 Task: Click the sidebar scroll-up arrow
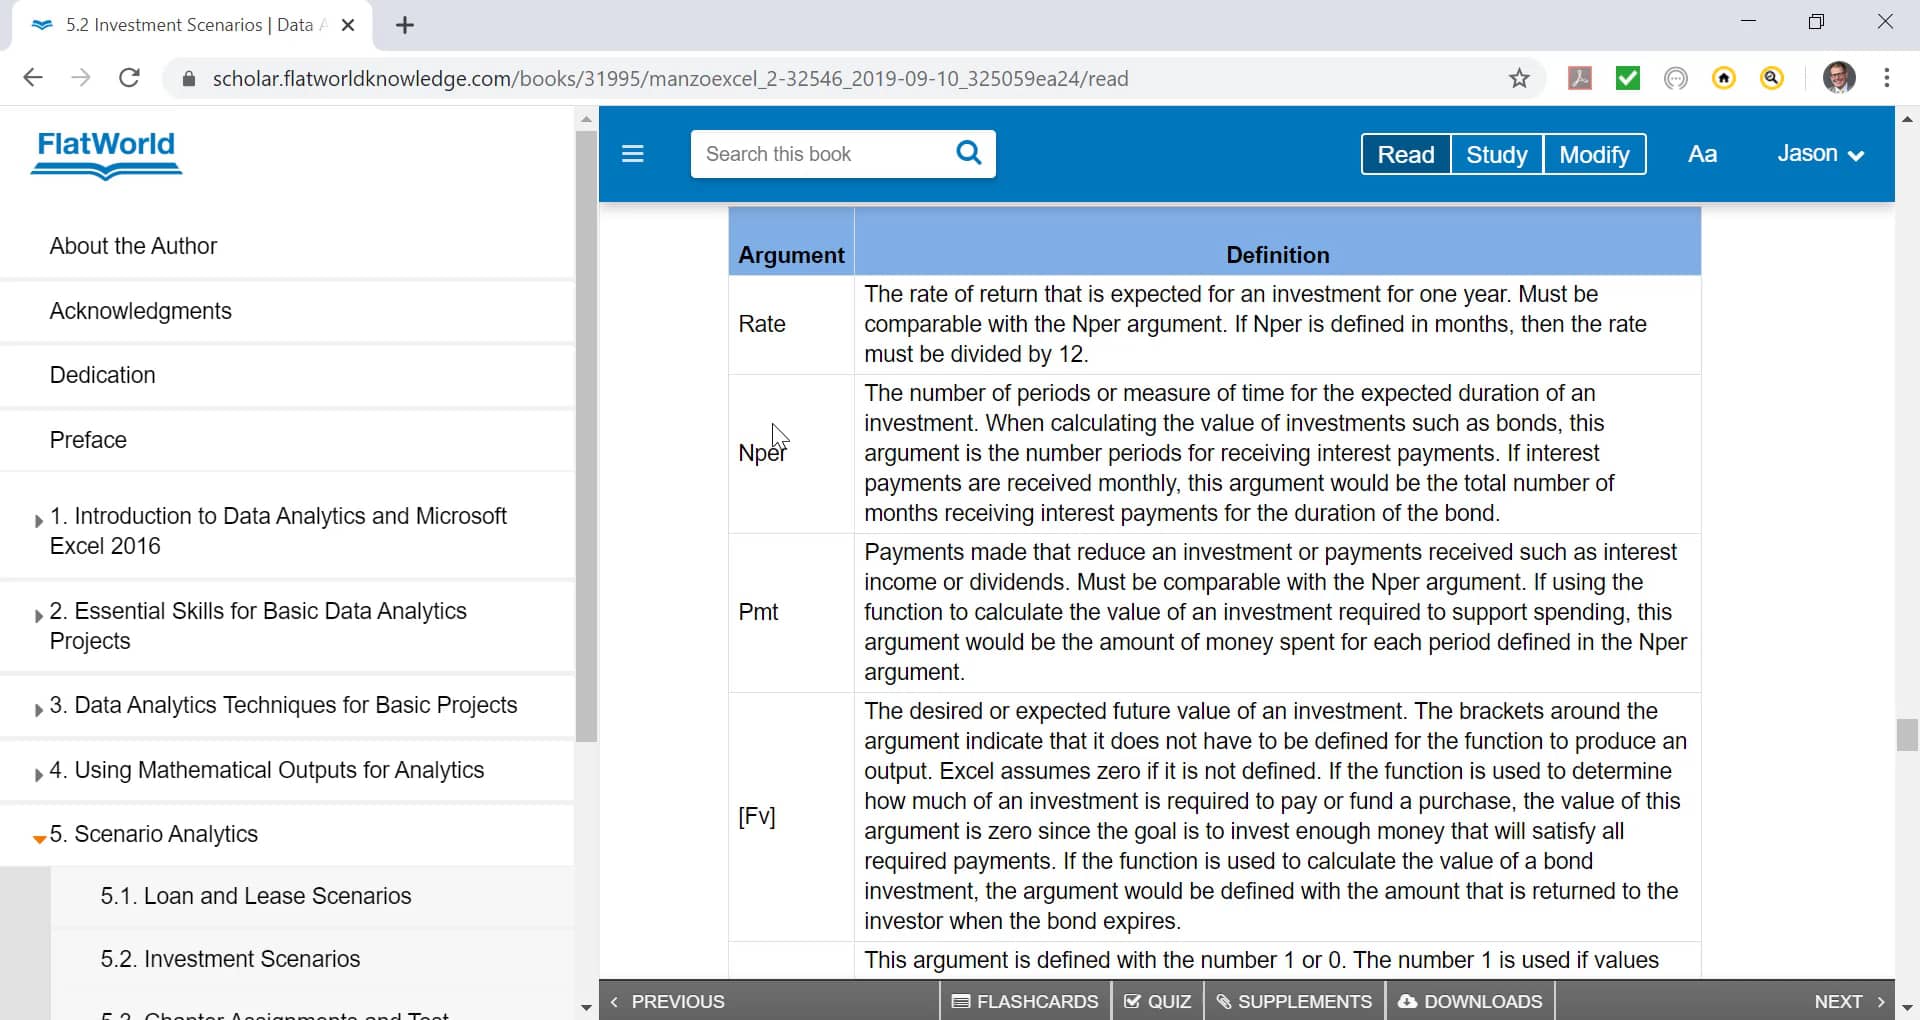(586, 119)
